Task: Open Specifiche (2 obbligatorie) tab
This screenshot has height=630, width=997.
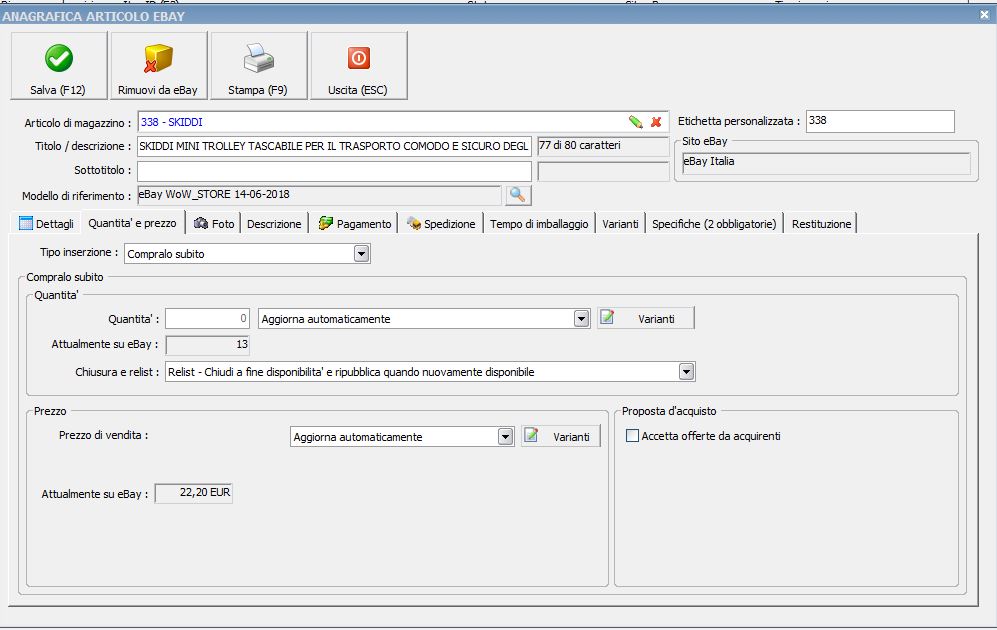Action: pyautogui.click(x=714, y=224)
